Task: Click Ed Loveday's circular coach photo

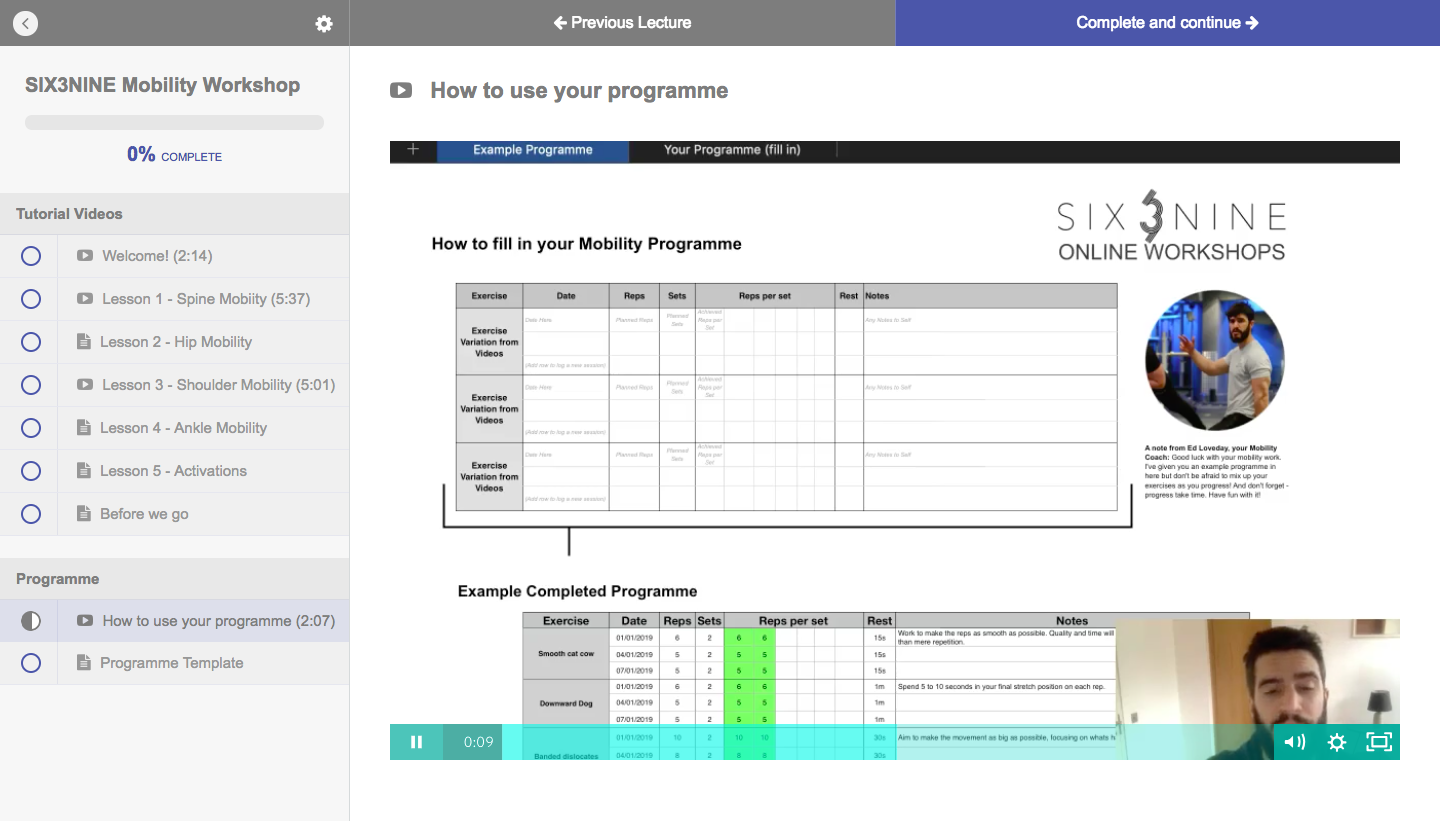Action: [1214, 360]
